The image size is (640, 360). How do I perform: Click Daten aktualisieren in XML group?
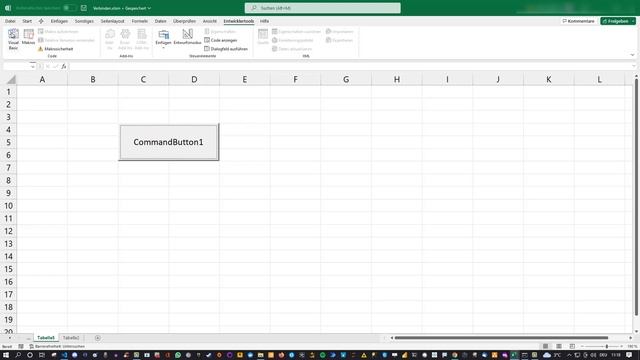coord(292,49)
